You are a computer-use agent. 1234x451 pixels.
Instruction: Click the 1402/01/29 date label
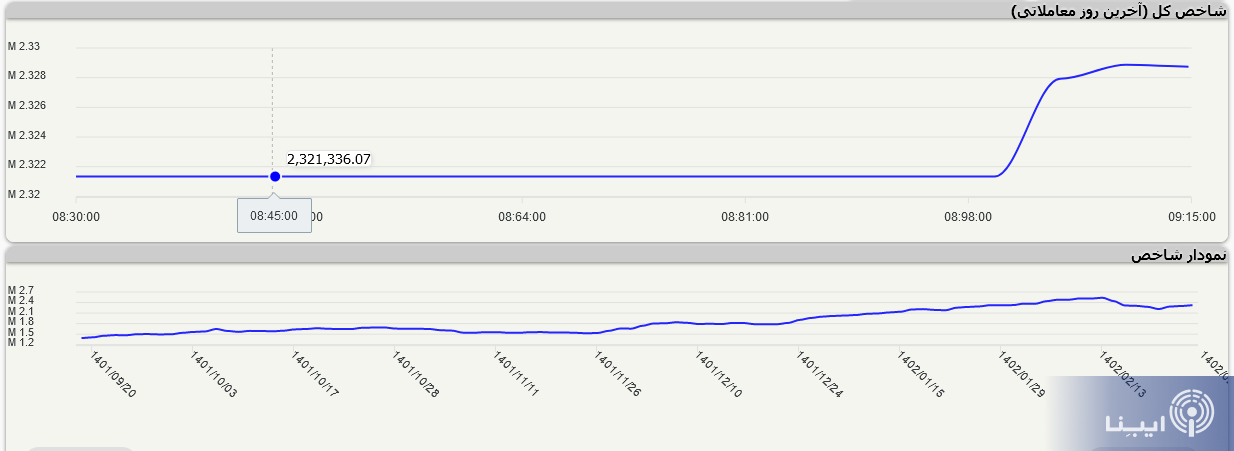[1022, 375]
